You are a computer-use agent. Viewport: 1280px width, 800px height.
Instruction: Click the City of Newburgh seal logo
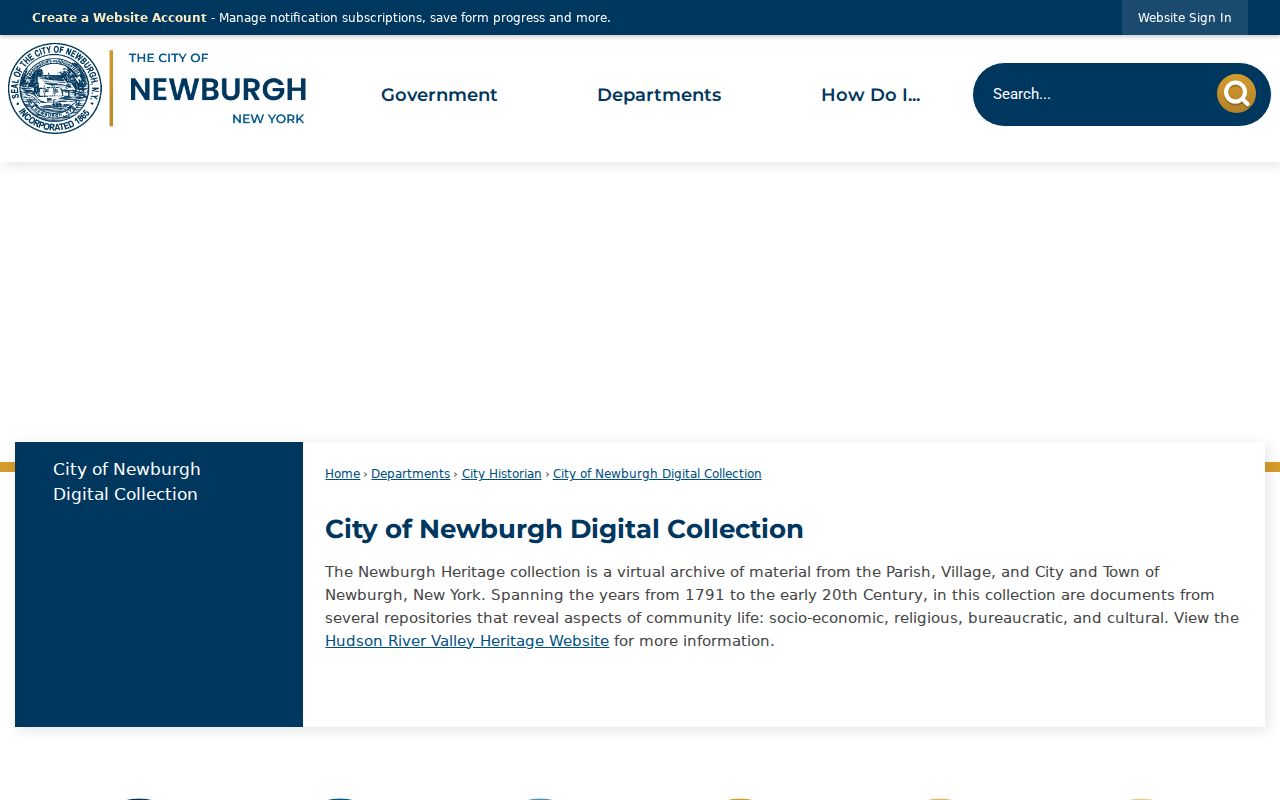click(x=55, y=89)
